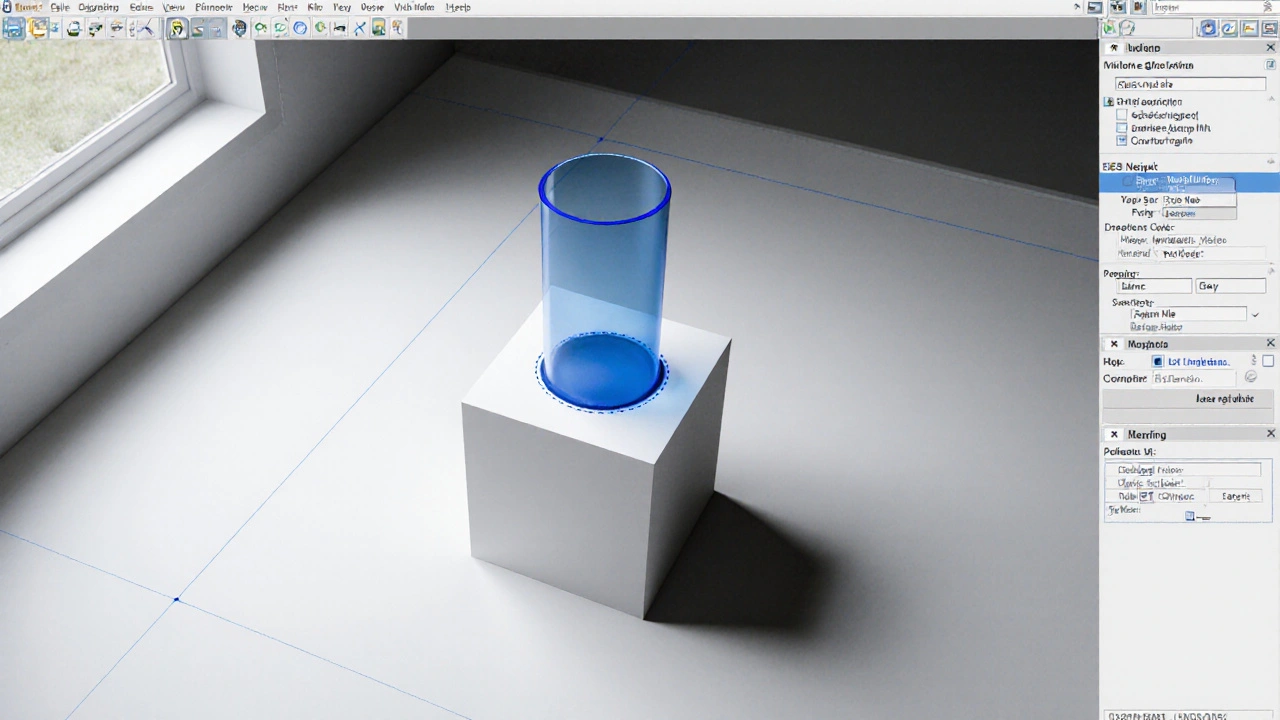Image resolution: width=1280 pixels, height=720 pixels.
Task: Collapse the EIES Nerjupt section arrow
Action: [1271, 163]
